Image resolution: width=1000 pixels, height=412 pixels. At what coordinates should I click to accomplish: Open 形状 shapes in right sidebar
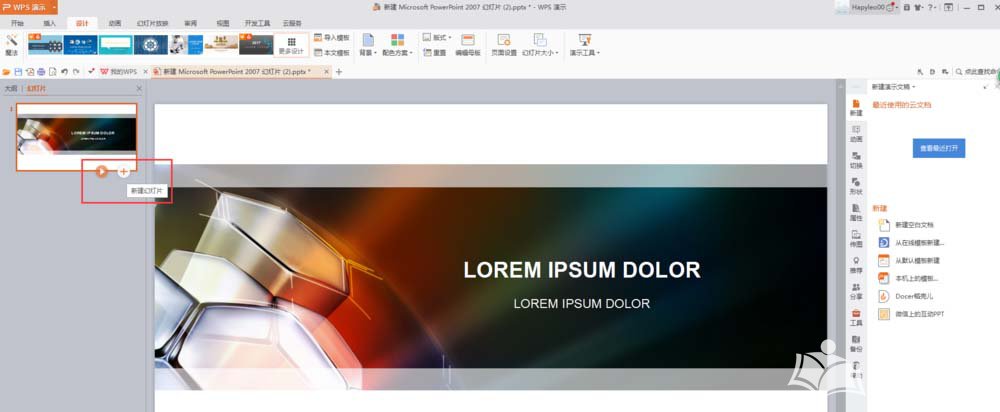tap(856, 186)
